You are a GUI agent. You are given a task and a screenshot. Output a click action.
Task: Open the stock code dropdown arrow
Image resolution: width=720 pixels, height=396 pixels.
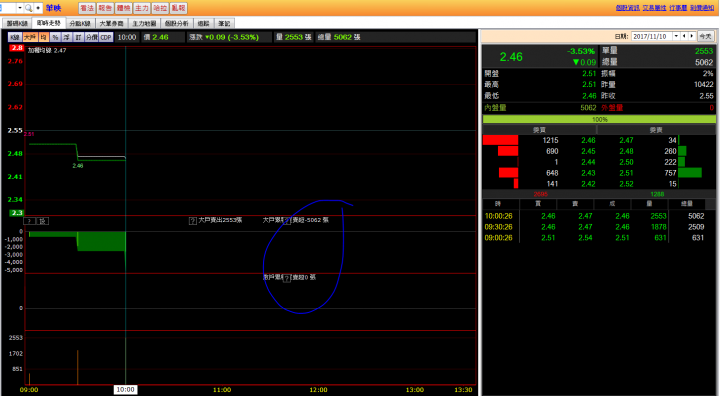click(x=20, y=8)
